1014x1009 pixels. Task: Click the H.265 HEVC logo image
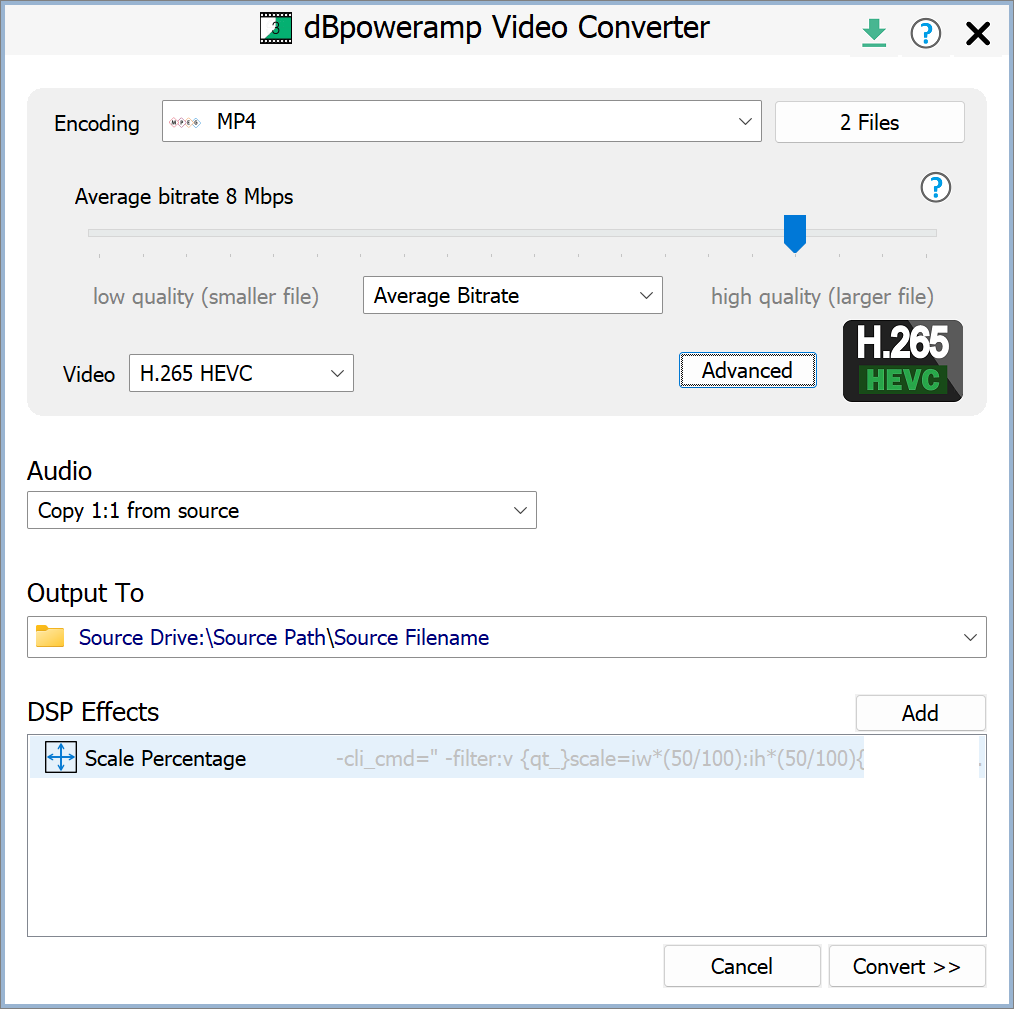[x=902, y=361]
